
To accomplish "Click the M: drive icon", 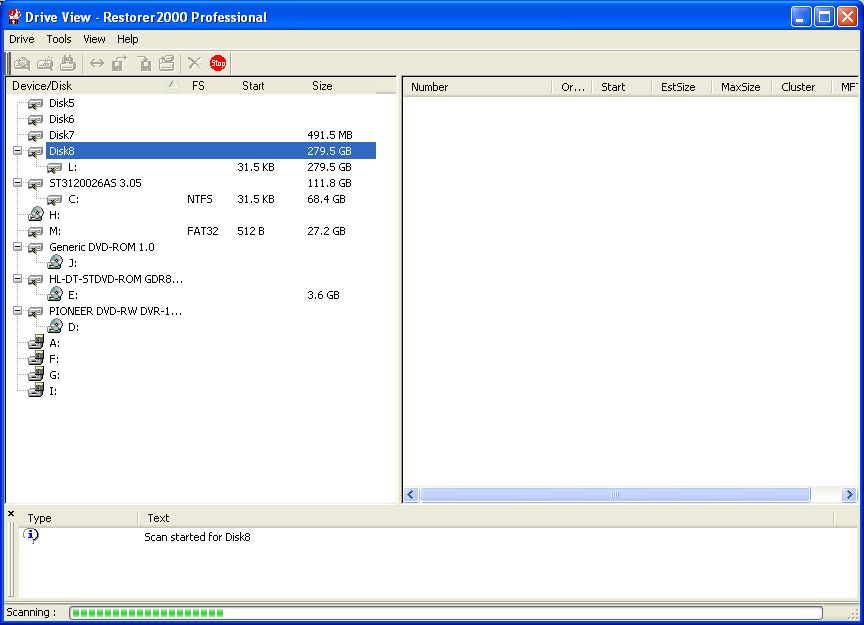I will coord(35,231).
